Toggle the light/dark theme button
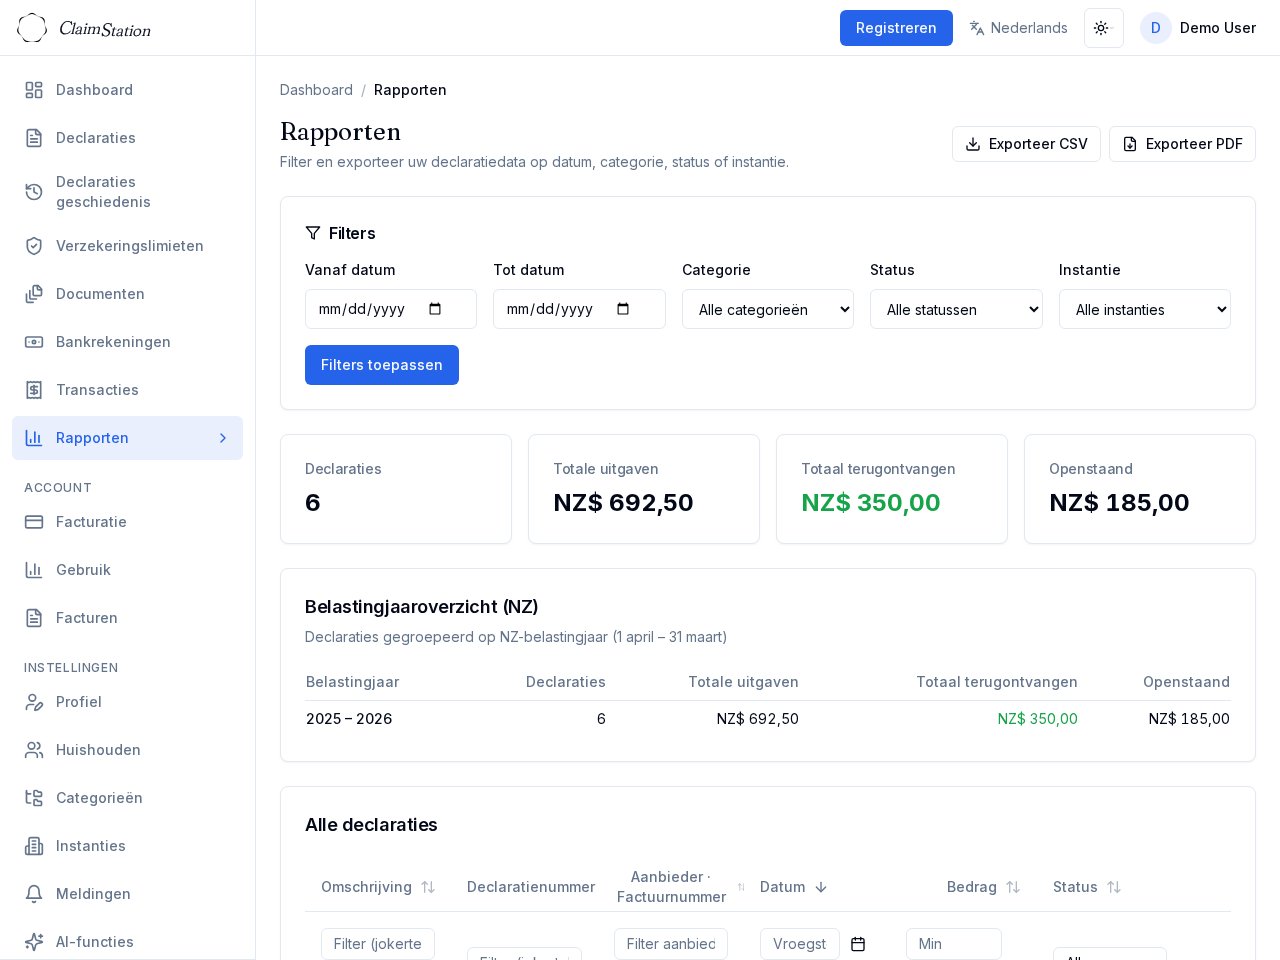 click(x=1103, y=28)
